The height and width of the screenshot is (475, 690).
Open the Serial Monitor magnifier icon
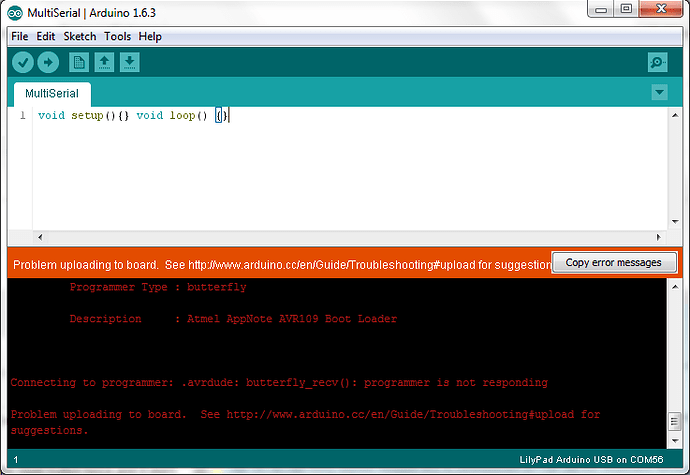657,63
